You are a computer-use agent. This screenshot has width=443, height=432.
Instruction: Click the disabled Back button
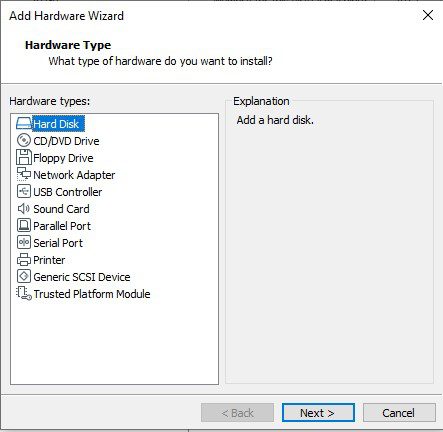(x=237, y=413)
